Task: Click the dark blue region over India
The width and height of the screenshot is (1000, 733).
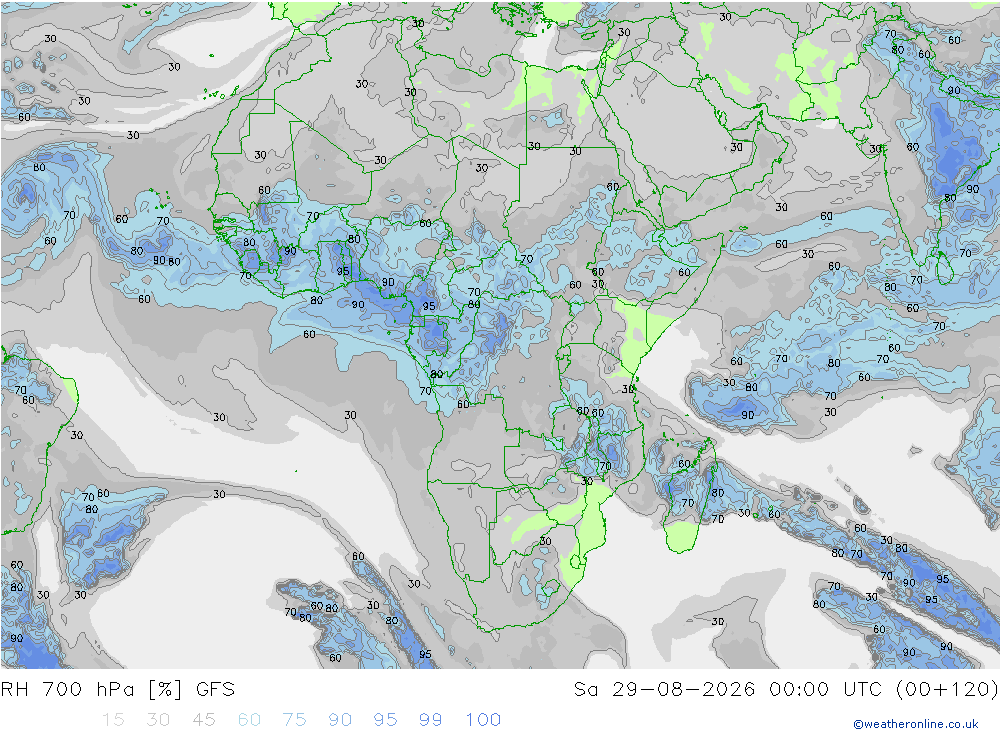Action: [x=953, y=147]
